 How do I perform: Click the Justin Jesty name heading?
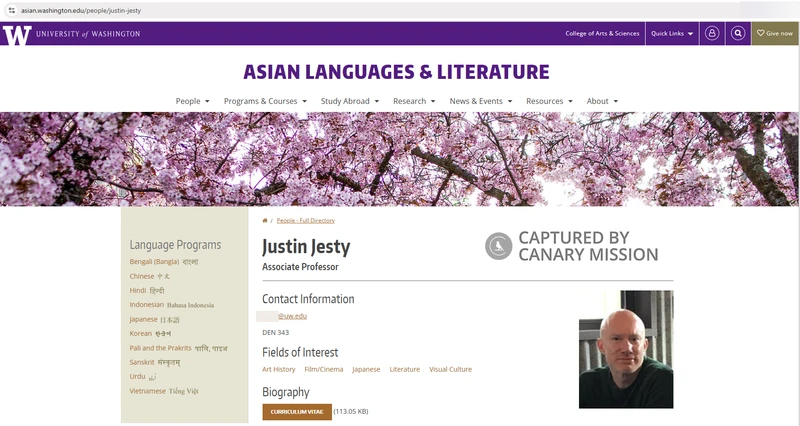click(x=306, y=247)
